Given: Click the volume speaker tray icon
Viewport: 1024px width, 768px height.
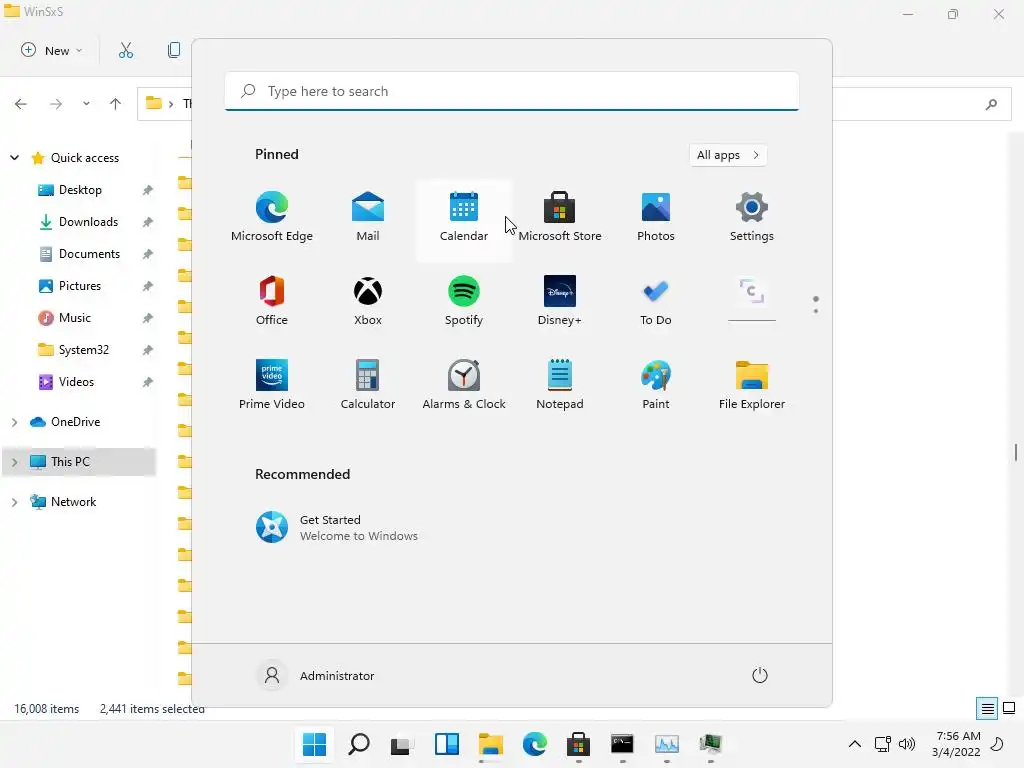Looking at the screenshot, I should point(906,744).
